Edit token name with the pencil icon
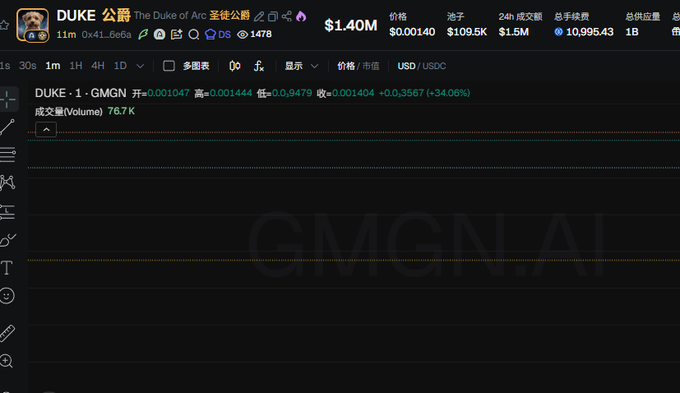680x393 pixels. (259, 16)
